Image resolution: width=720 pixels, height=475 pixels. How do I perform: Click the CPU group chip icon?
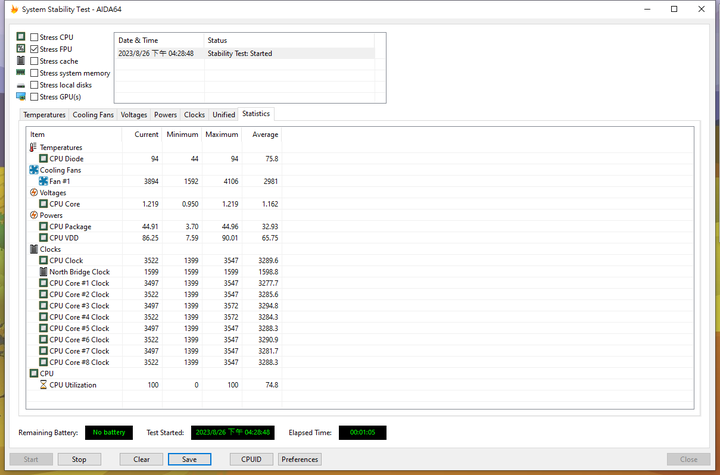(x=34, y=373)
